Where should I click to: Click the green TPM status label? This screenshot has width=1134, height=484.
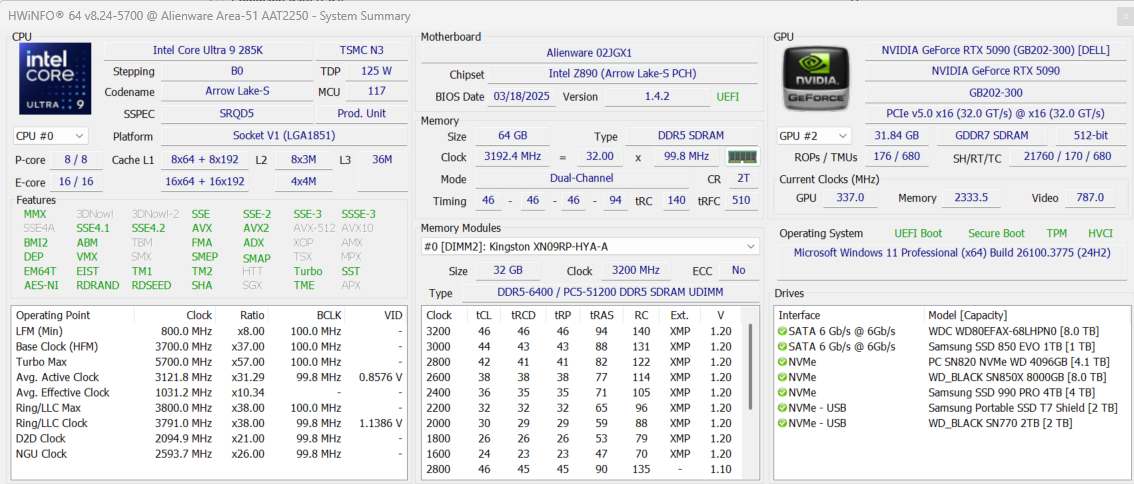[1056, 234]
